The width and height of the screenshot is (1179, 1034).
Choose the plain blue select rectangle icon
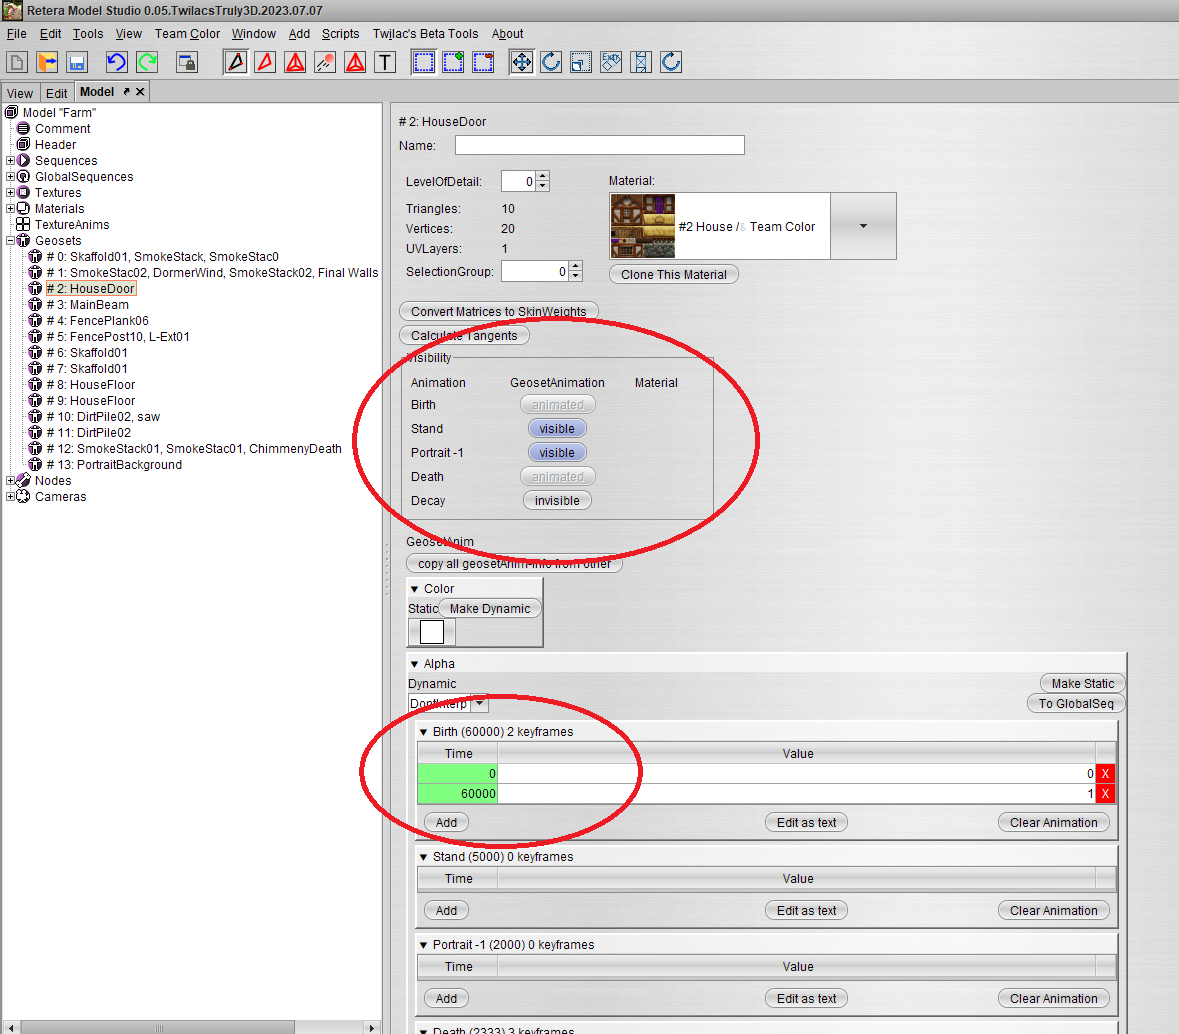pos(424,62)
